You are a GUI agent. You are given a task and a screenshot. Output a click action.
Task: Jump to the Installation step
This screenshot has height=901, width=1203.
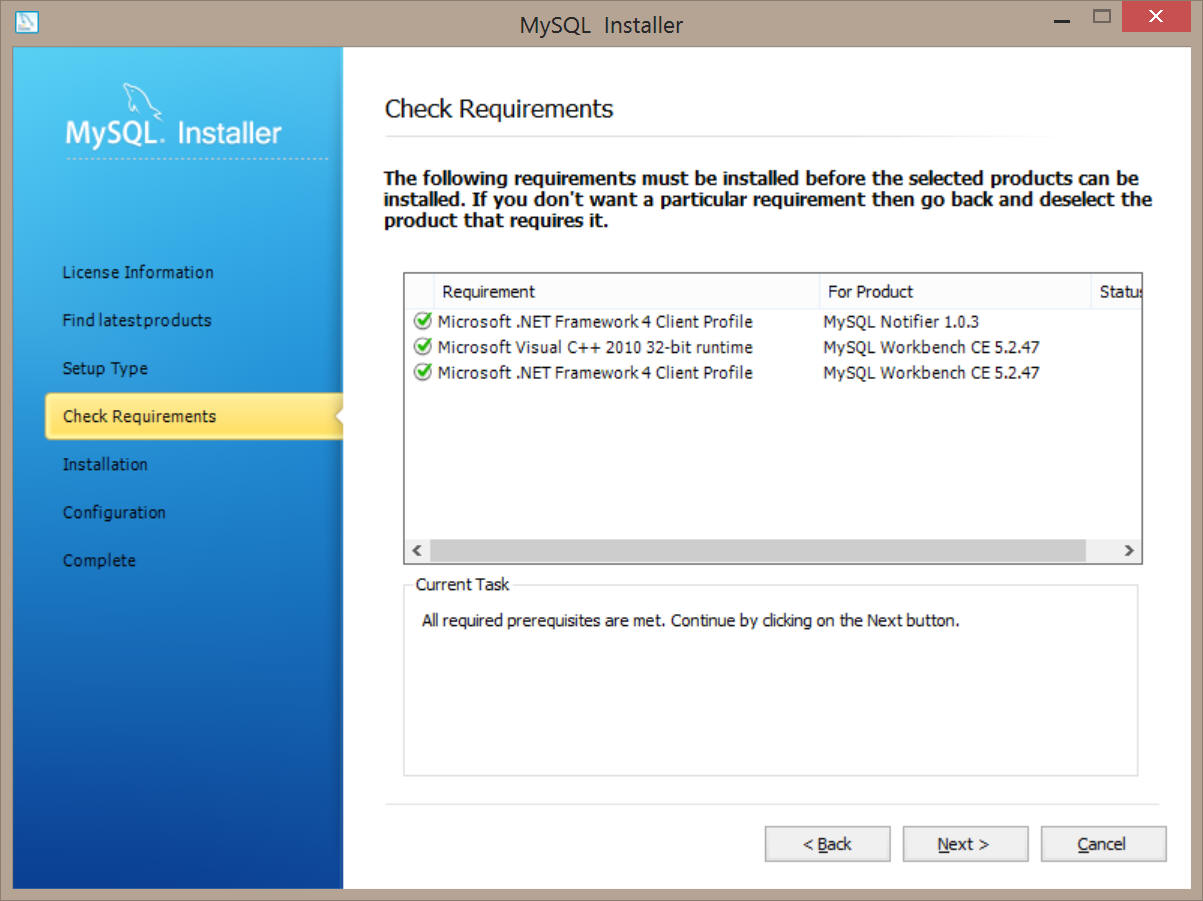(105, 464)
